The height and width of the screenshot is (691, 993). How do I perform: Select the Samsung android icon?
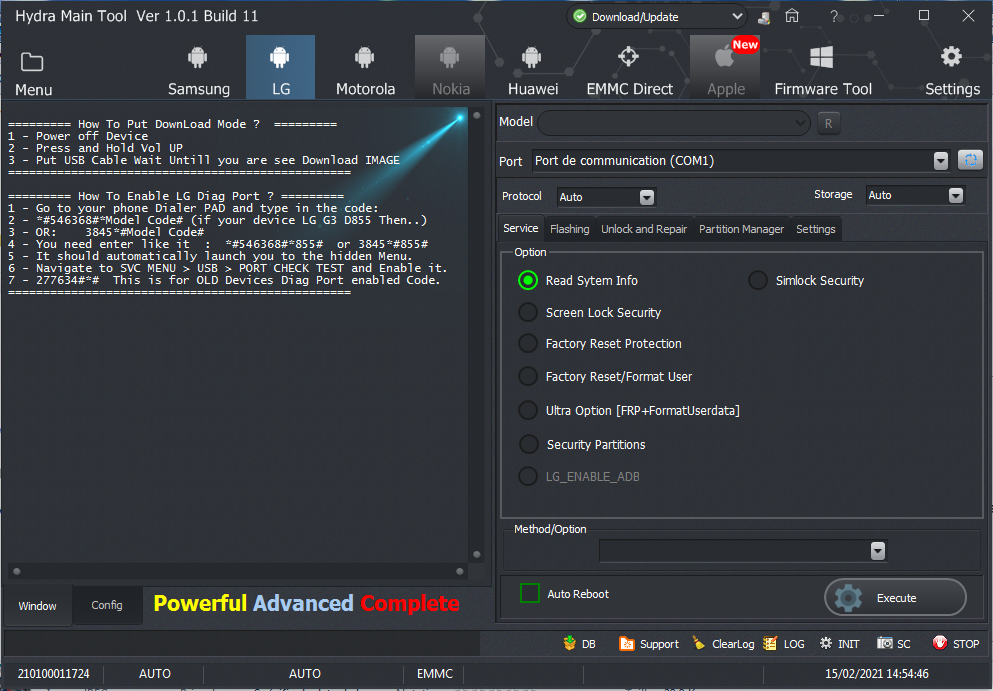pos(198,58)
